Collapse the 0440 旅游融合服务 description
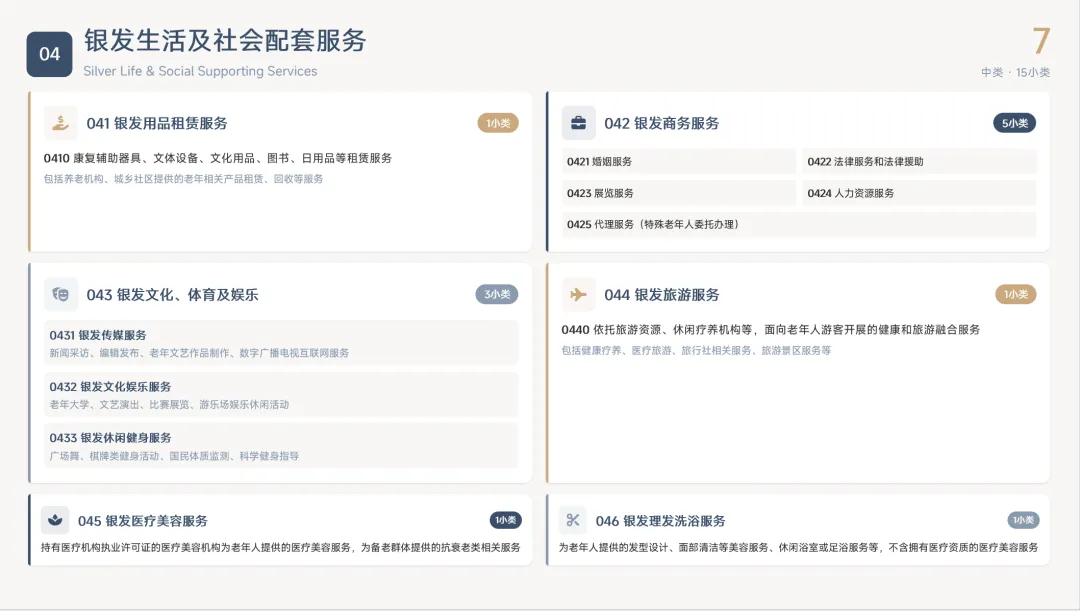This screenshot has width=1080, height=611. (x=770, y=330)
